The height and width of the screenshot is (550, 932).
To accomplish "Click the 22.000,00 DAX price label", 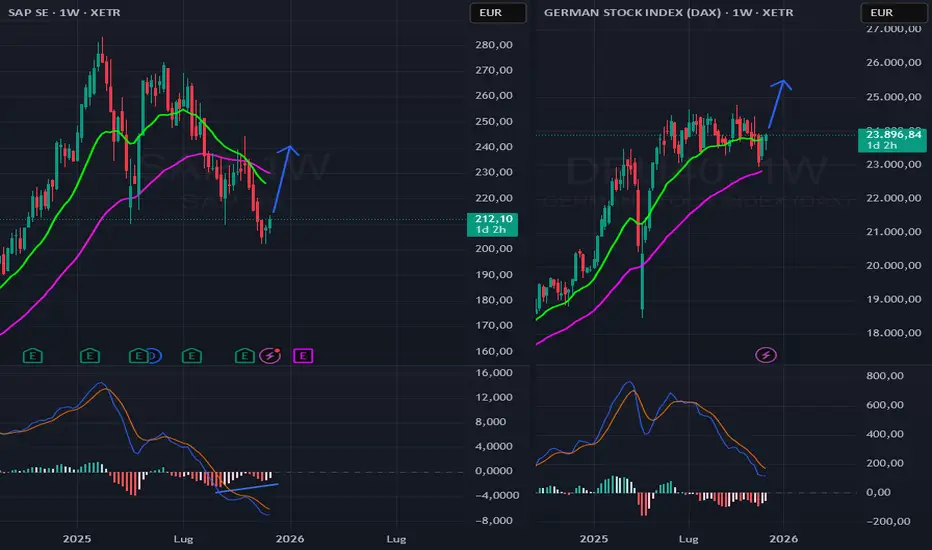I will pos(894,198).
